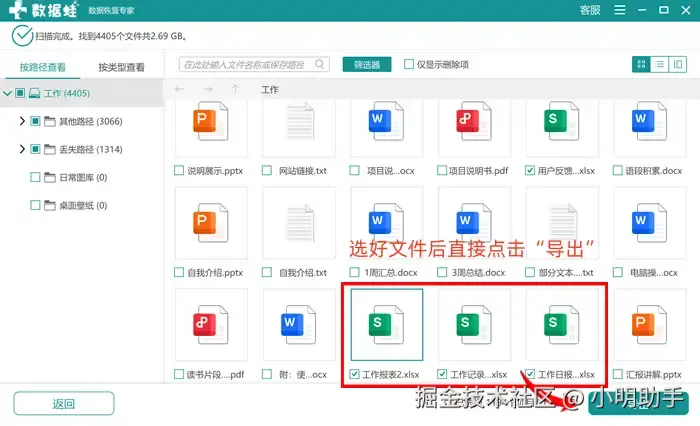Switch to list view
Image resolution: width=700 pixels, height=426 pixels.
click(659, 64)
